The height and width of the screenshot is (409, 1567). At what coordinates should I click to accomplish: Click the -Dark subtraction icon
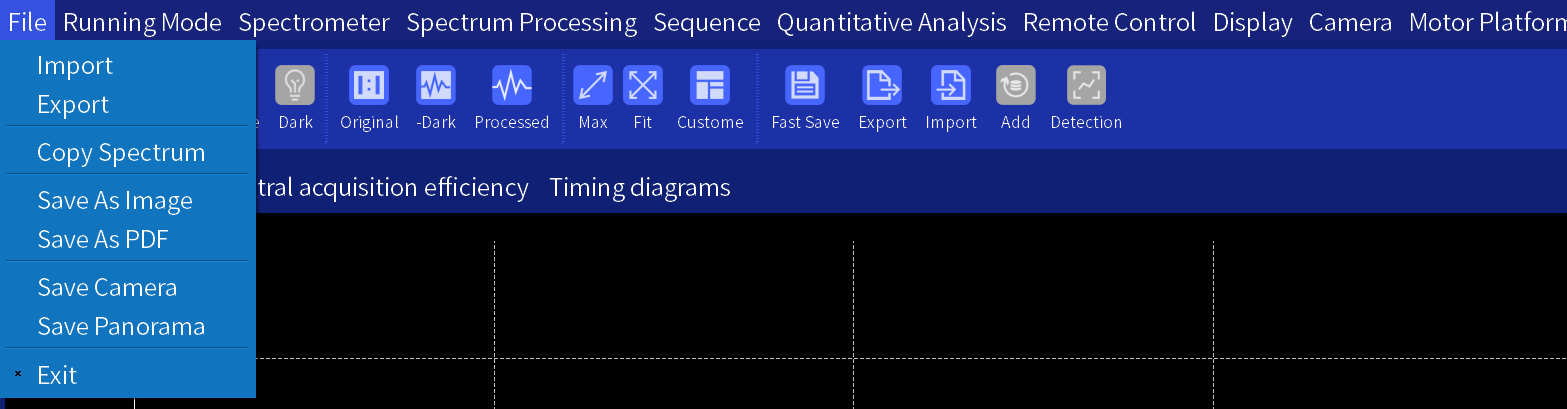[436, 86]
